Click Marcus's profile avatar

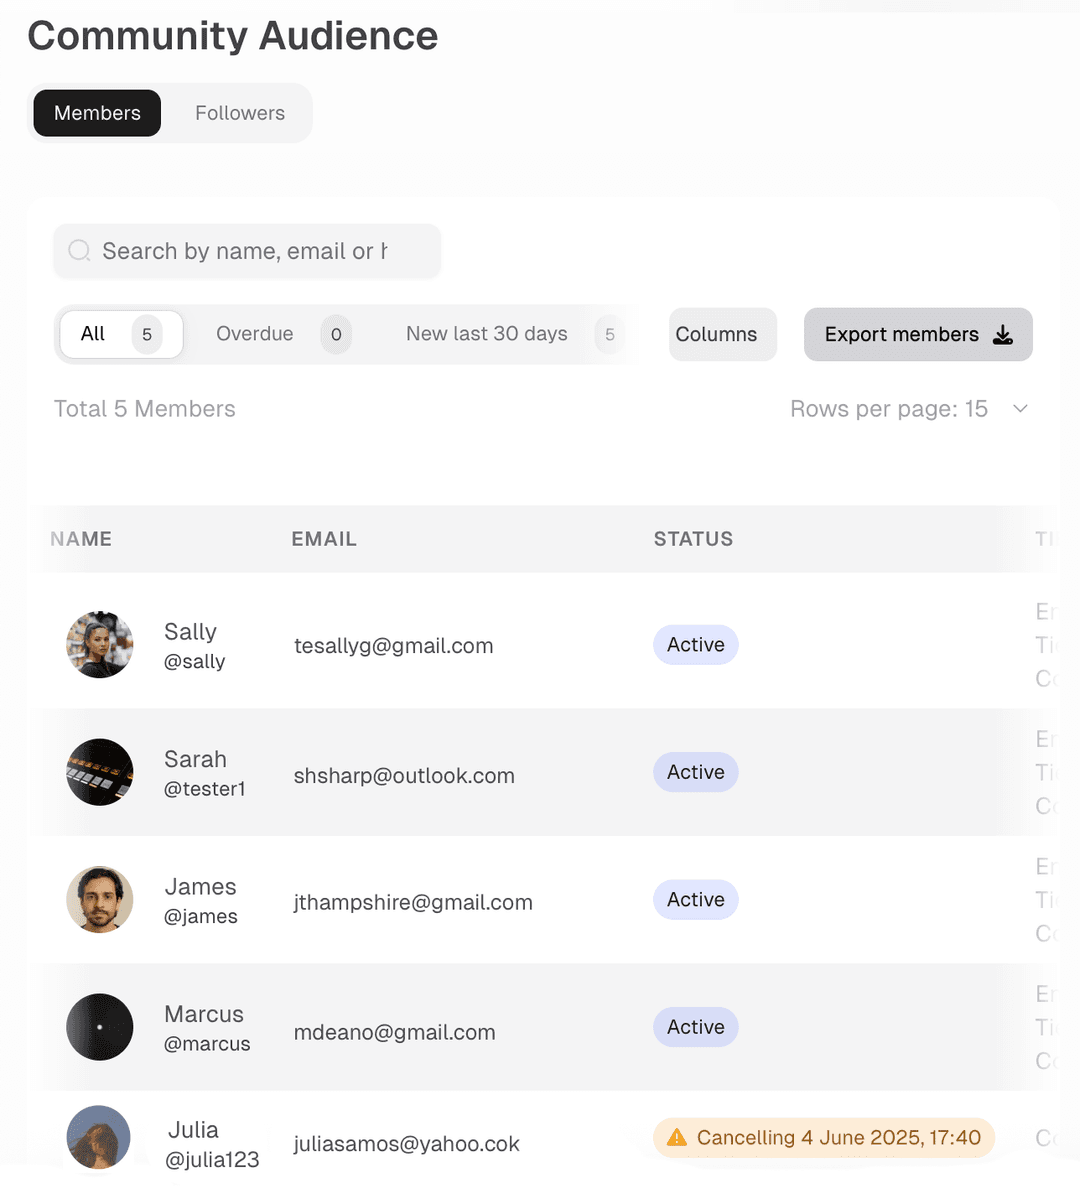[x=100, y=1027]
